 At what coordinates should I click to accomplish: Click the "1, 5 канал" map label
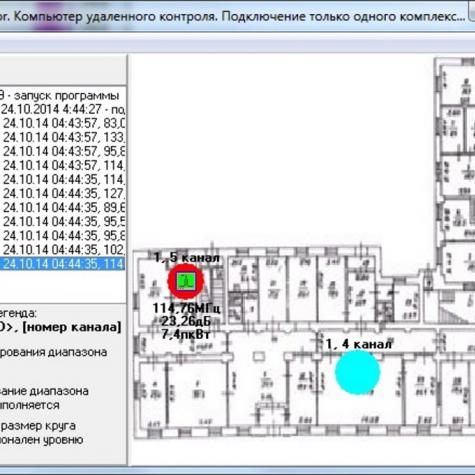coord(187,258)
